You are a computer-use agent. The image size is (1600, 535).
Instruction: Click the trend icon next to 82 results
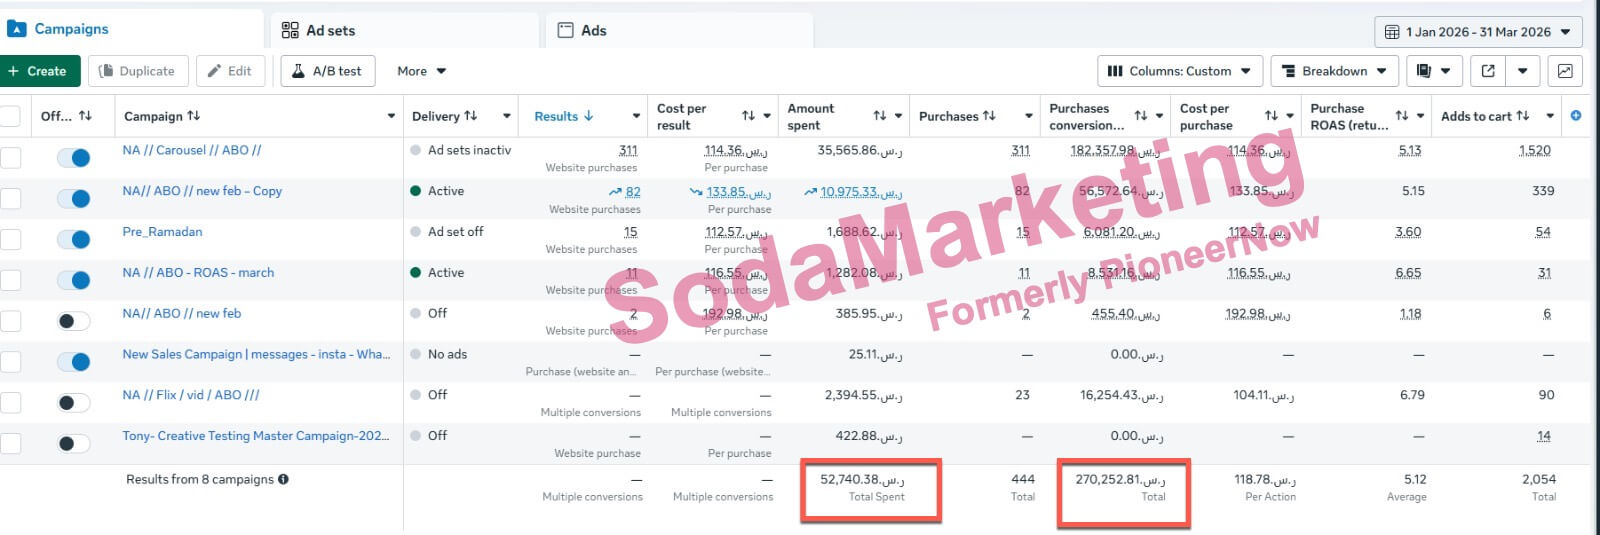[x=614, y=191]
